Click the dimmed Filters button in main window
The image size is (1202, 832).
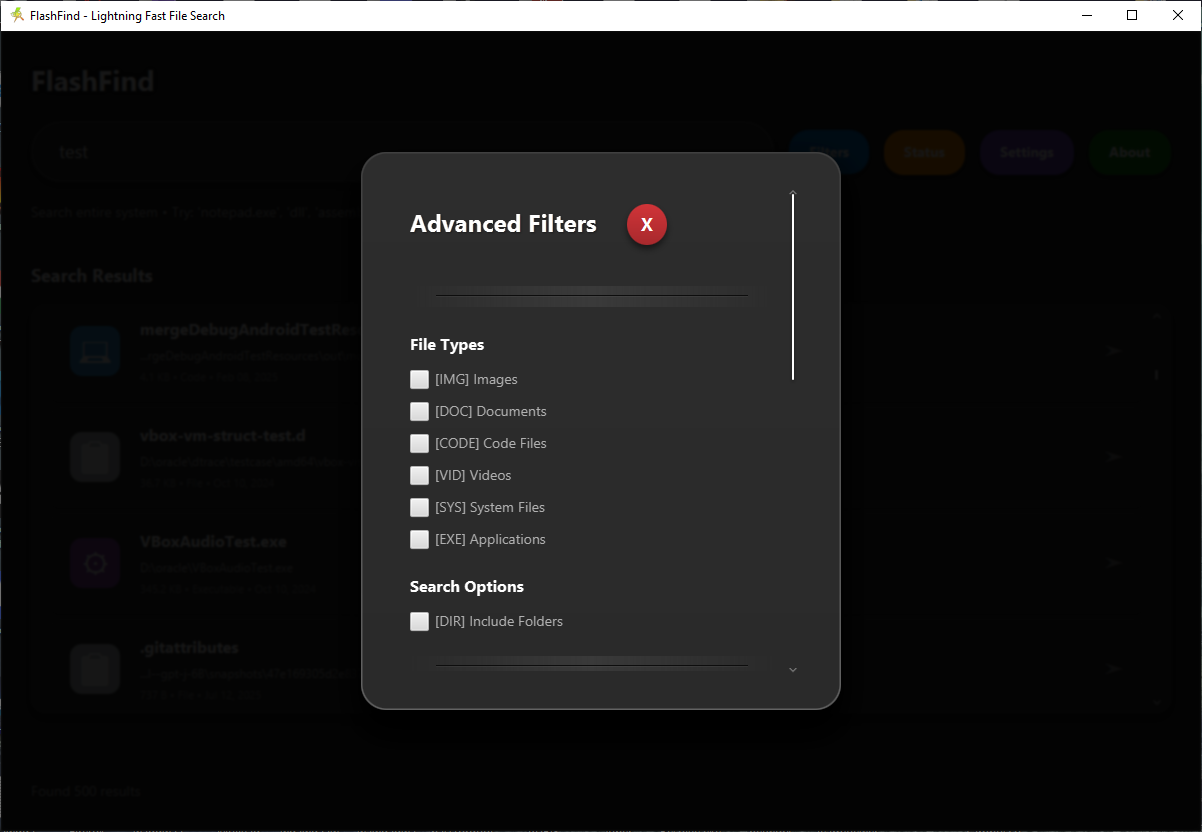(828, 152)
